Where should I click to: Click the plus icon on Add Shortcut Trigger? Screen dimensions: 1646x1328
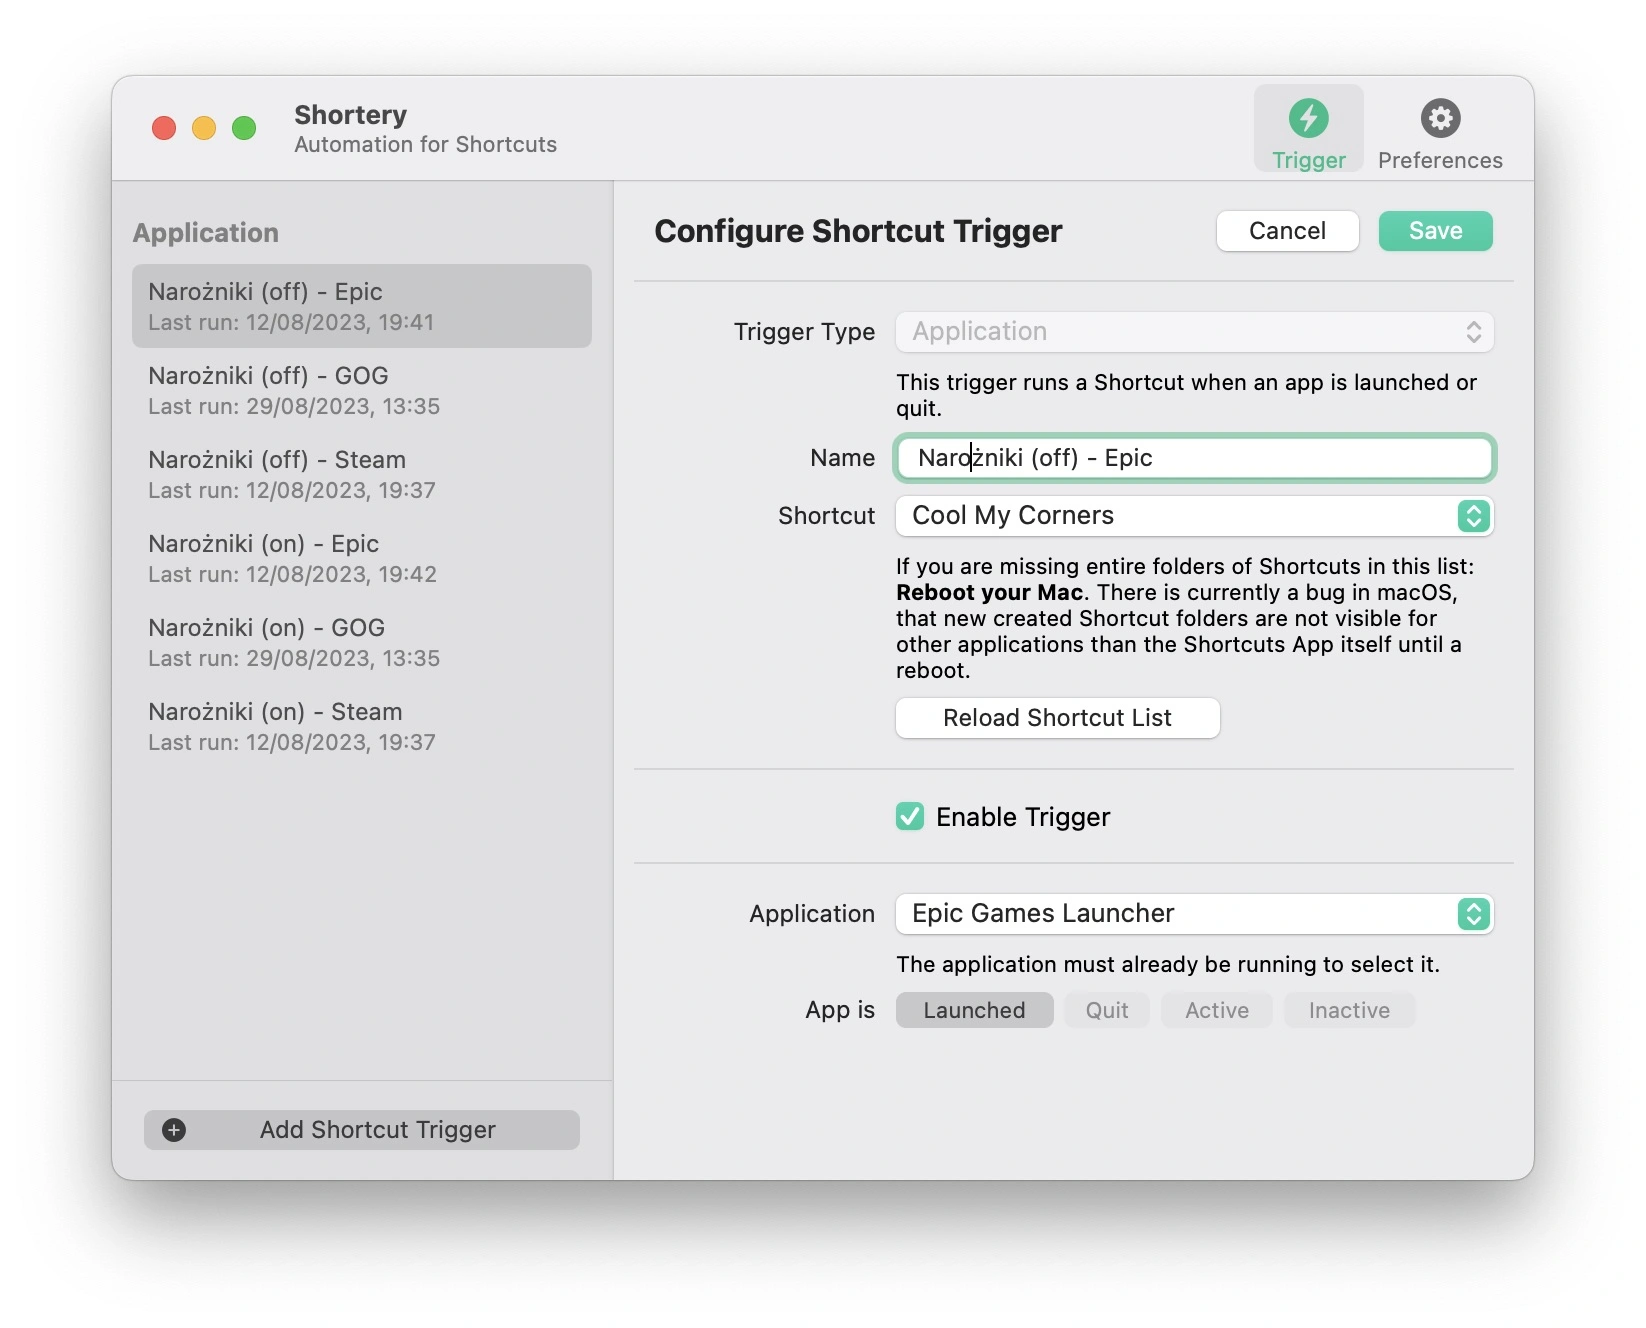pos(174,1130)
